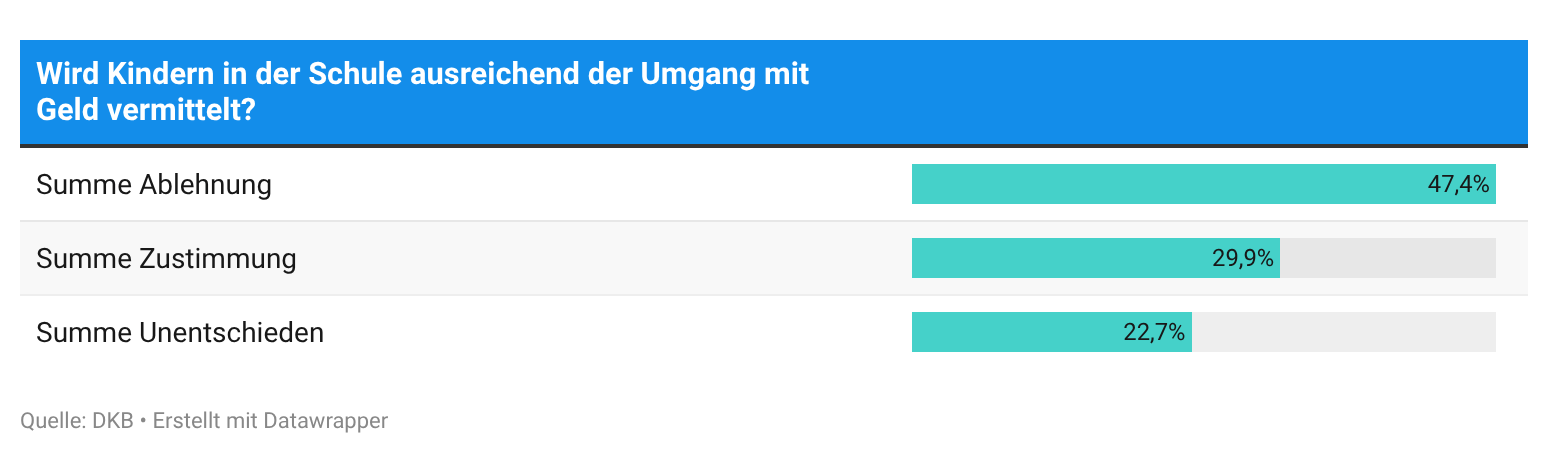Click the teal 22,7% Unentschieden bar
Viewport: 1548px width, 454px height.
point(1051,332)
